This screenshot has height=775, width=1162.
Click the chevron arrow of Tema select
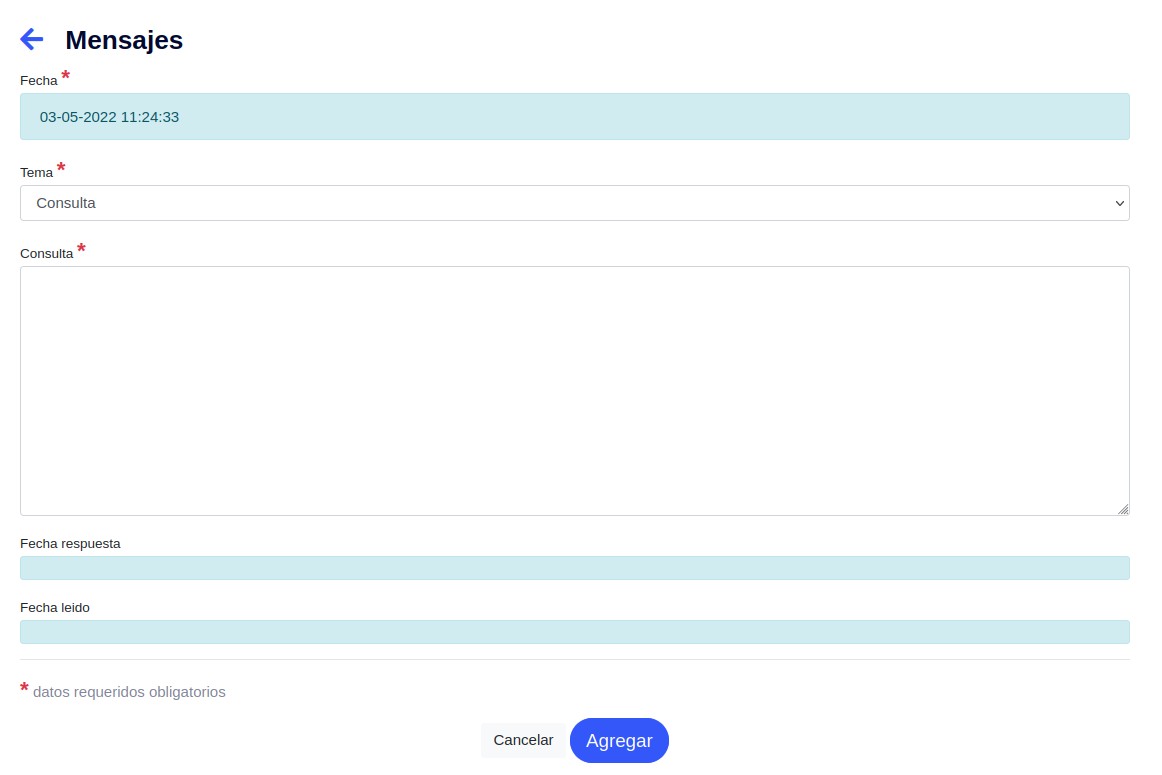coord(1119,203)
